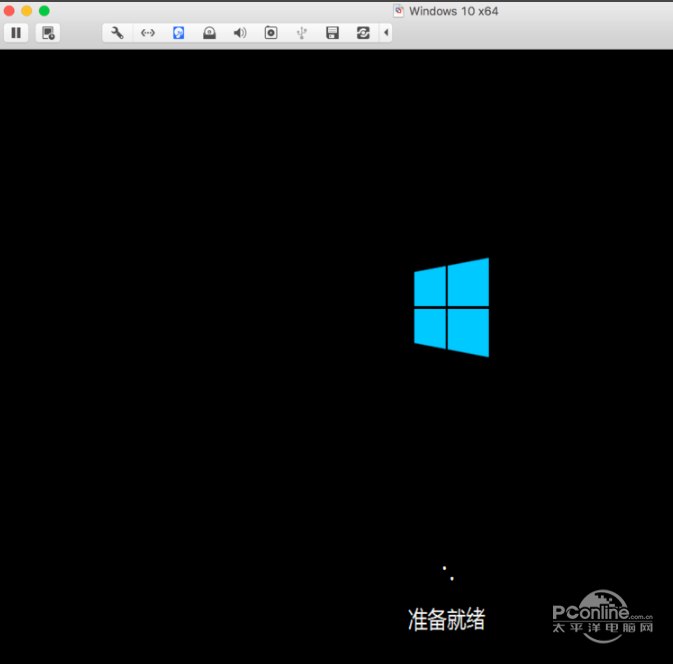
Task: Click the USB device icon
Action: (x=302, y=33)
